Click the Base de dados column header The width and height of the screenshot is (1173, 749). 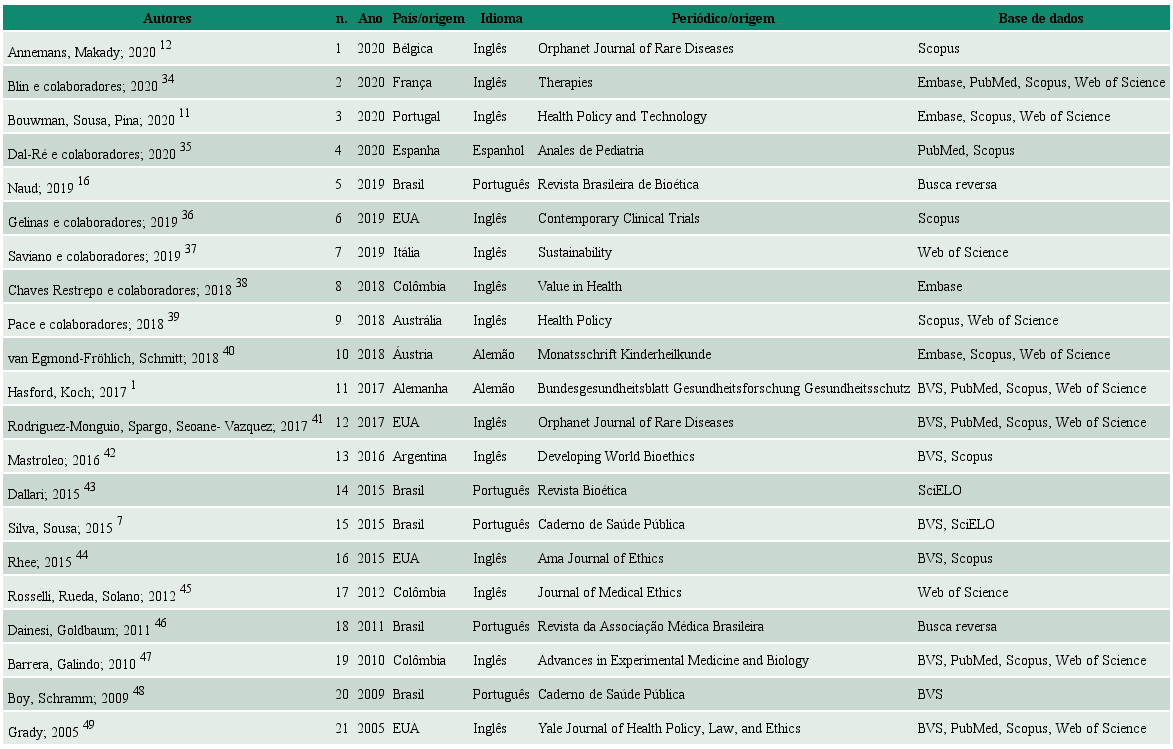pos(1040,18)
